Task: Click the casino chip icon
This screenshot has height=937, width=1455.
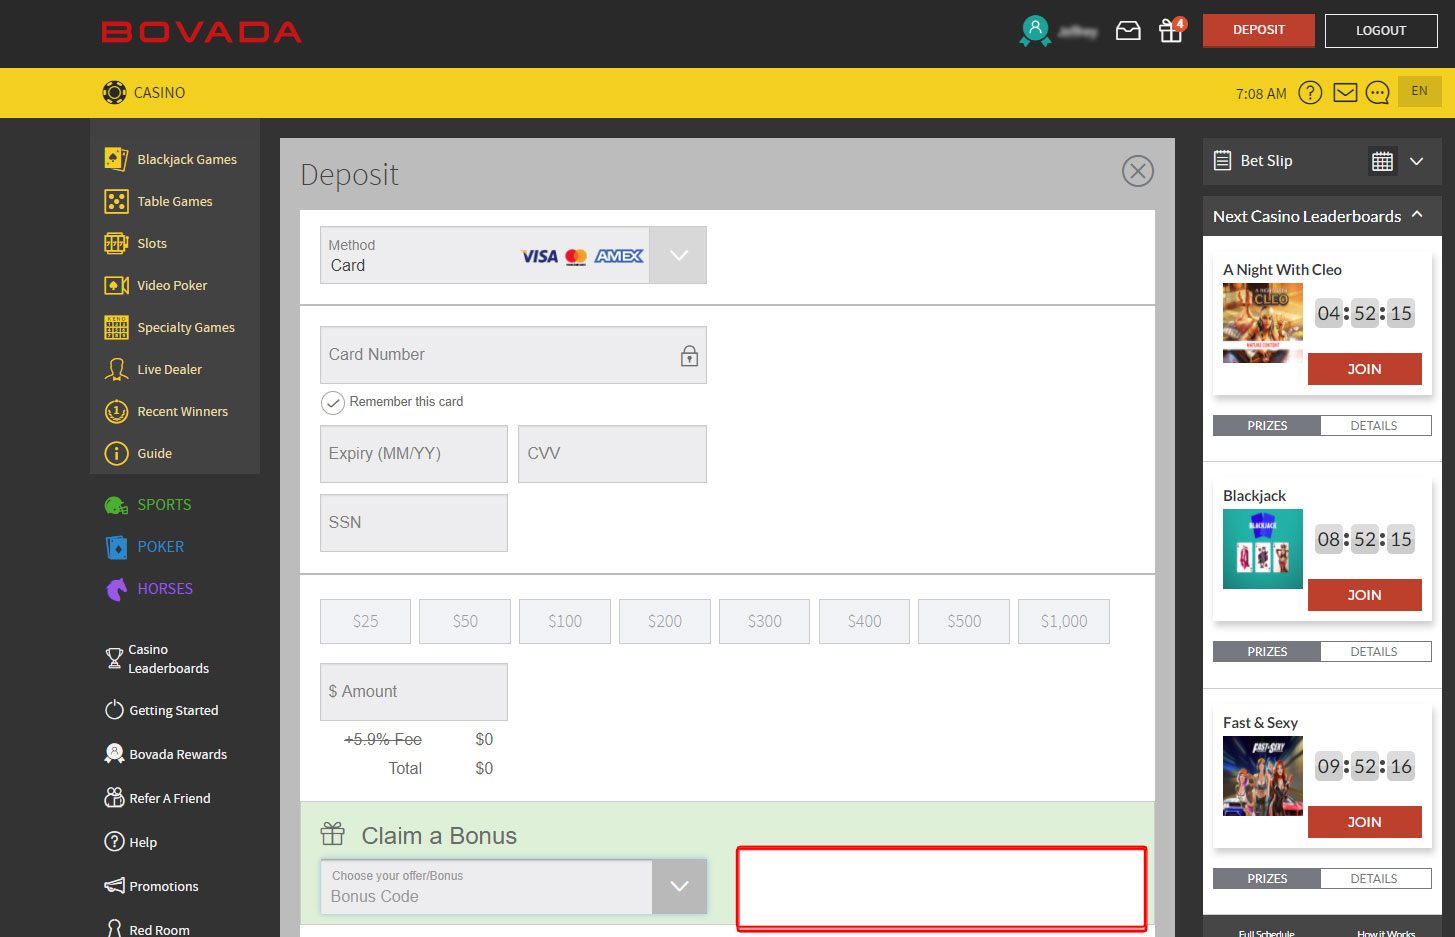Action: 115,92
